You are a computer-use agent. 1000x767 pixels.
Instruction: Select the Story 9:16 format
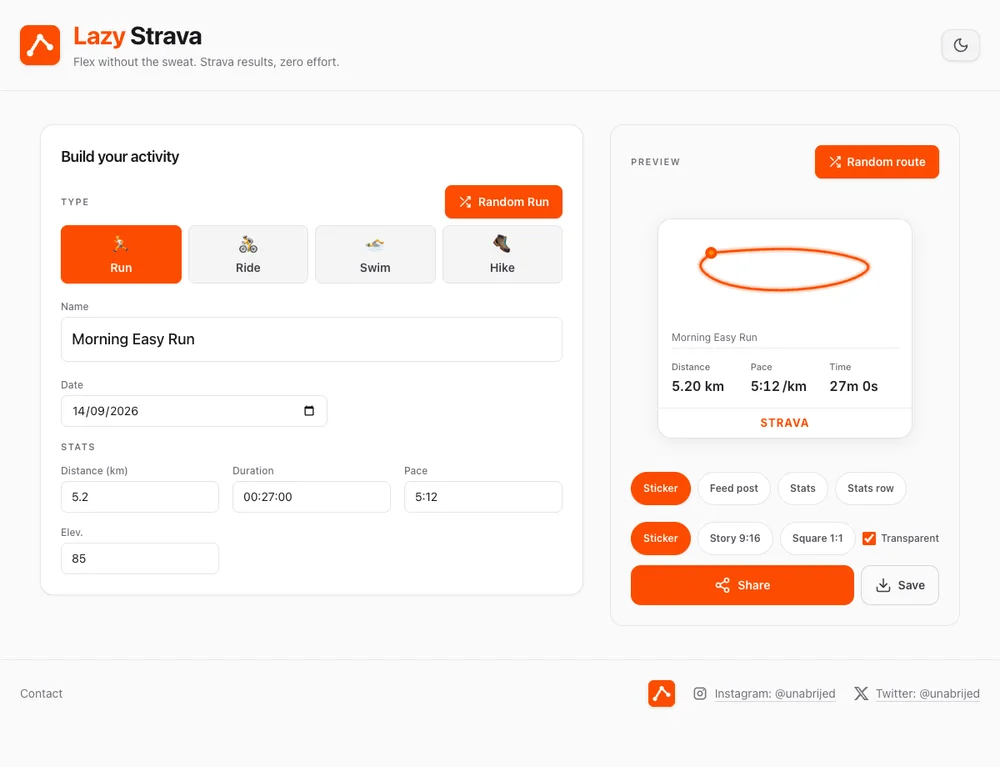point(735,538)
